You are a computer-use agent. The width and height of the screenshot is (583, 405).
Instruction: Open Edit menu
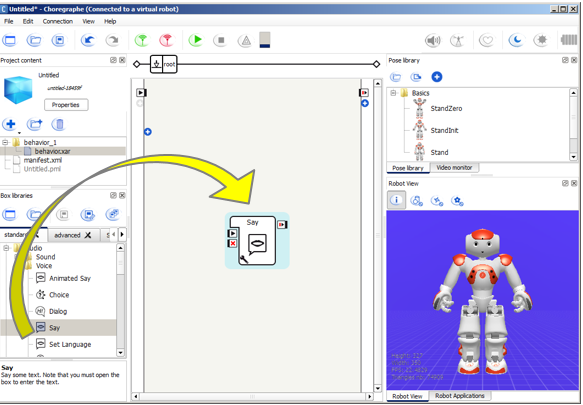pos(28,22)
